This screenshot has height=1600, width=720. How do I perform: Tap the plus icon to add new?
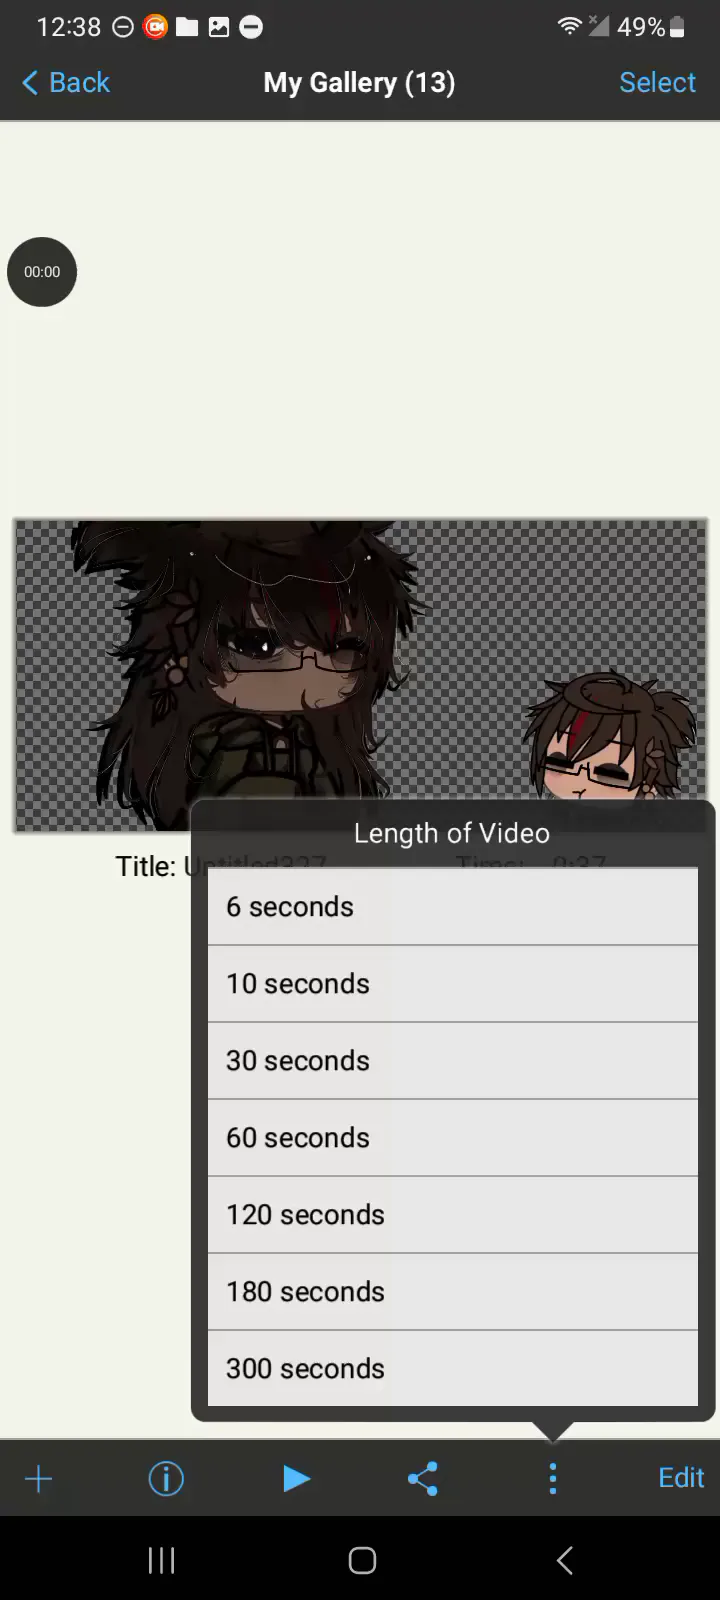38,1479
